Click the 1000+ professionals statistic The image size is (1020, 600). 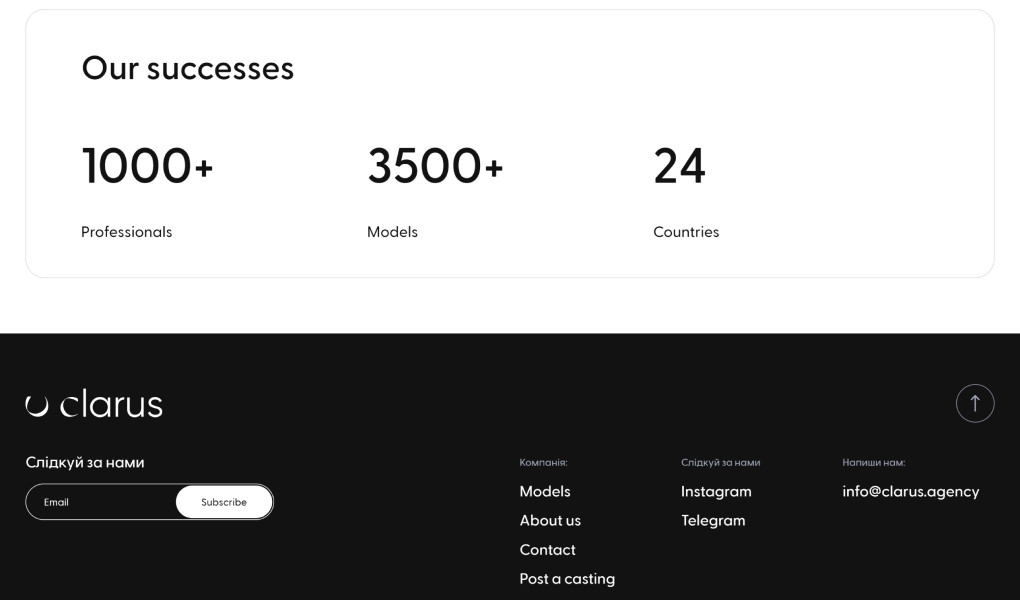147,165
